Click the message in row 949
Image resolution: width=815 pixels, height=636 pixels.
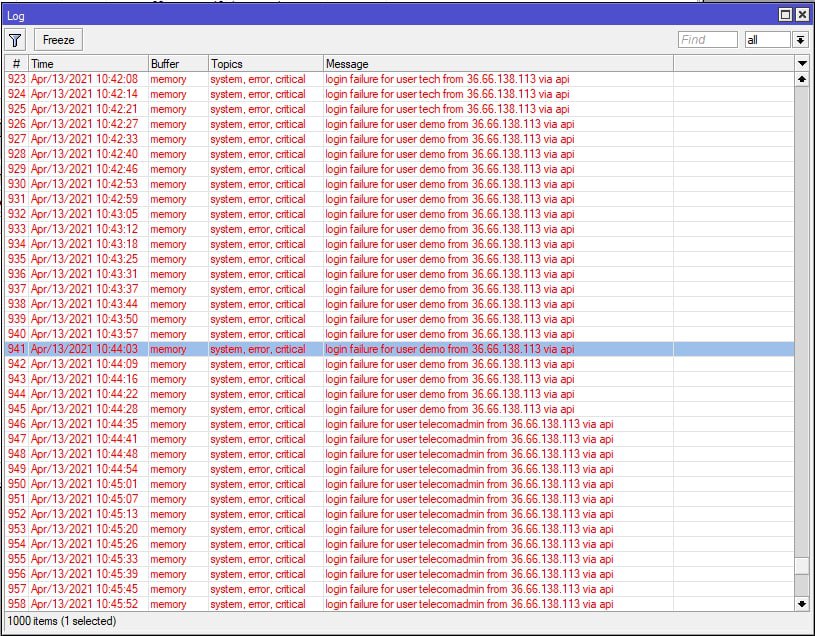469,469
